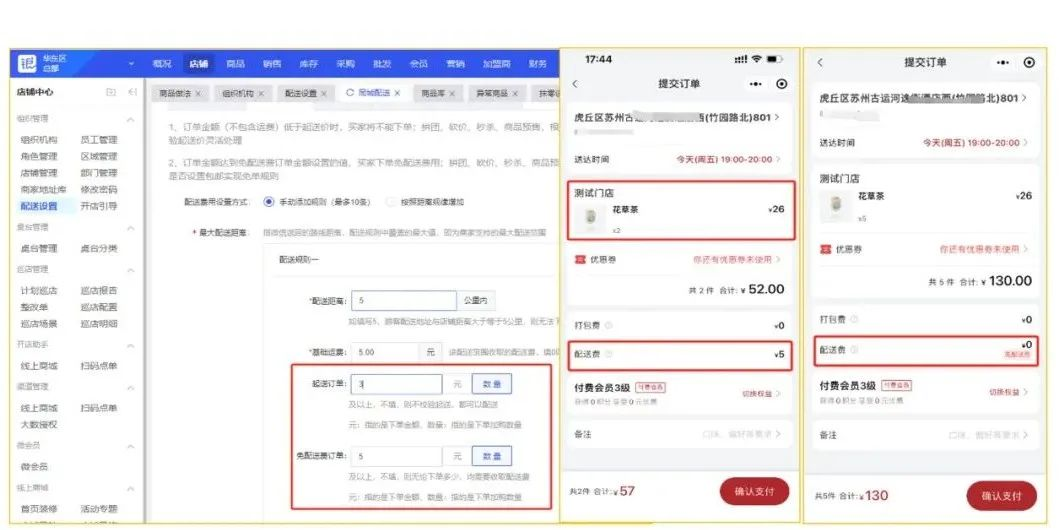Tap the 优惠券 coupon icon in left phone

coord(579,259)
